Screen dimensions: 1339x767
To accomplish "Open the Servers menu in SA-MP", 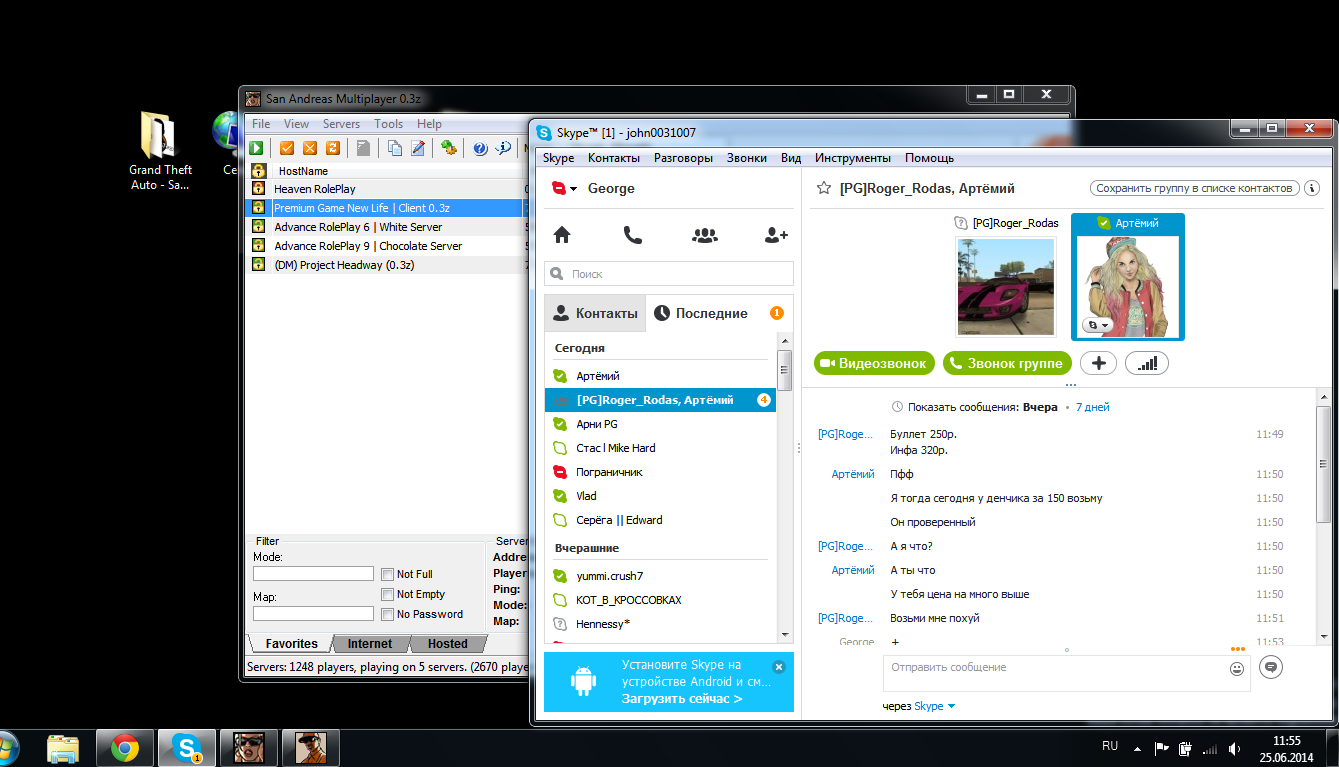I will pos(341,124).
